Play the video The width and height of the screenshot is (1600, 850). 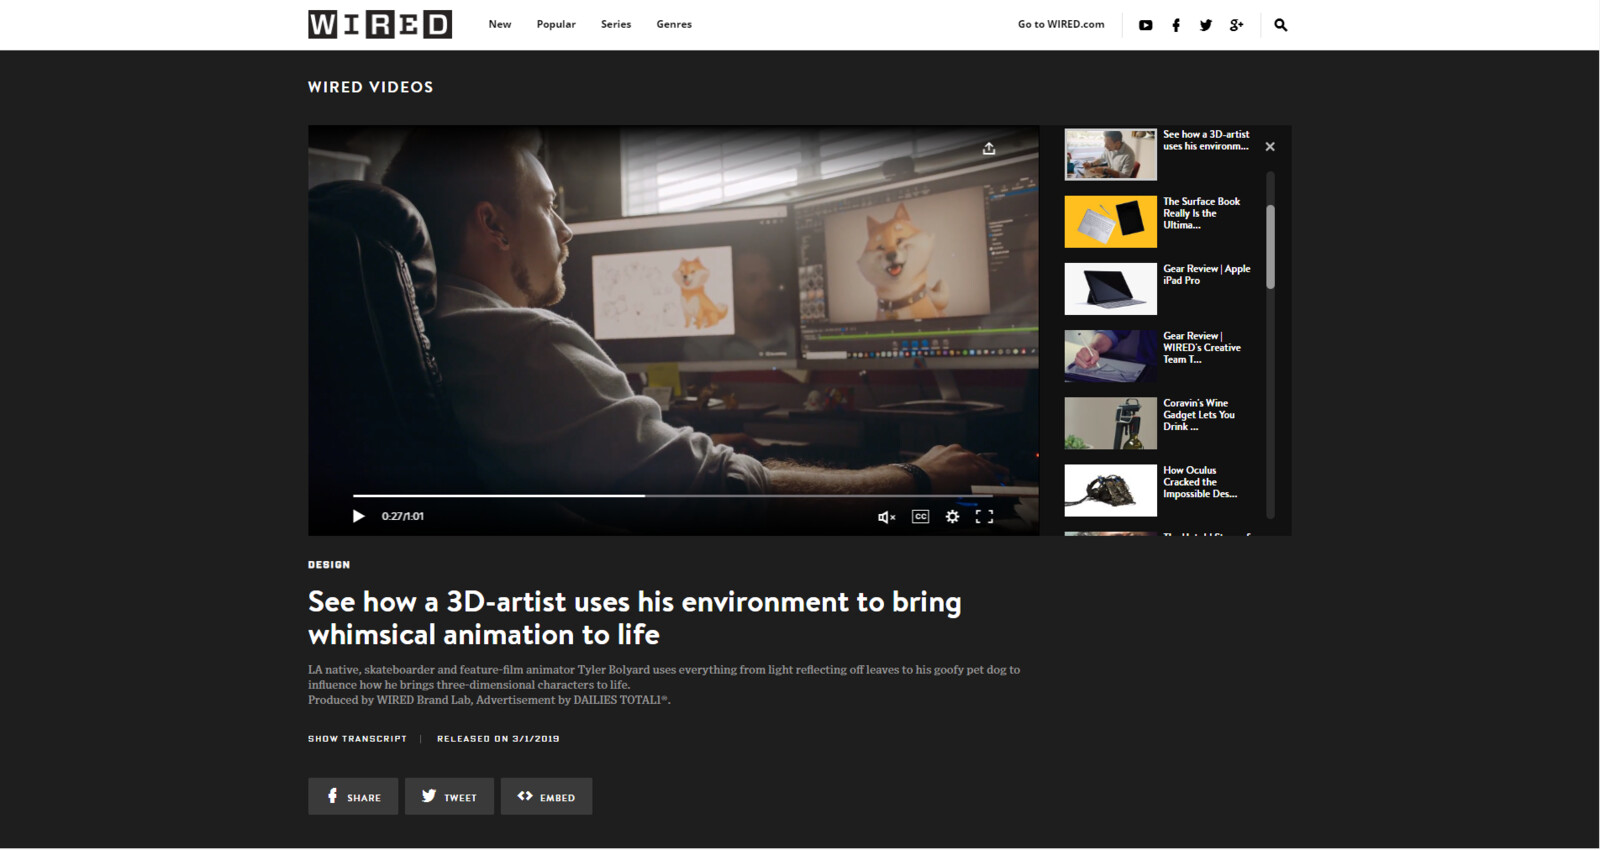pyautogui.click(x=359, y=516)
